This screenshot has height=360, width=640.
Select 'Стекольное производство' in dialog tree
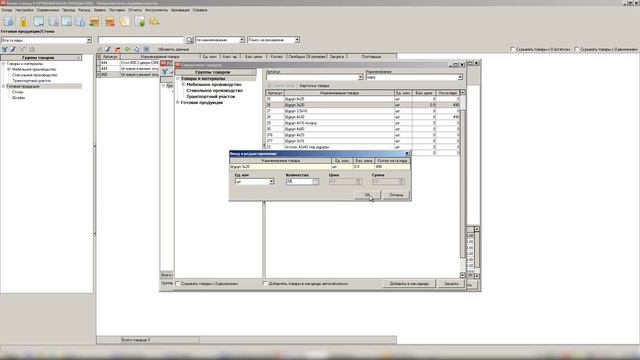[x=215, y=91]
